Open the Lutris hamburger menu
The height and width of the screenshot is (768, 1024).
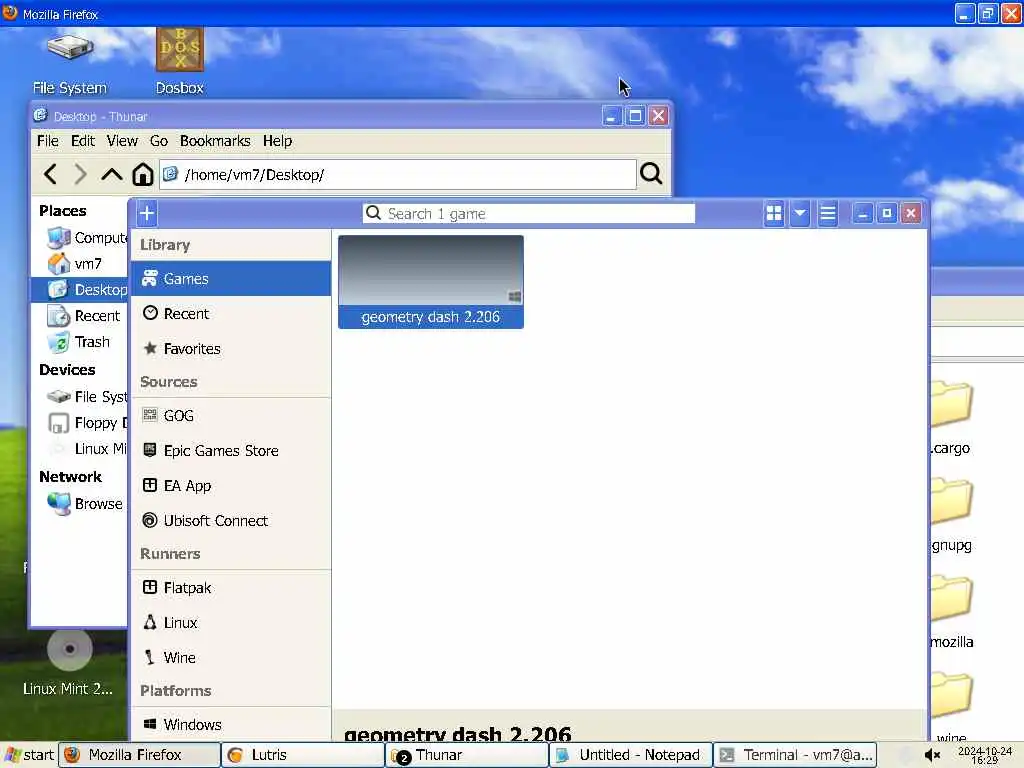coord(827,214)
